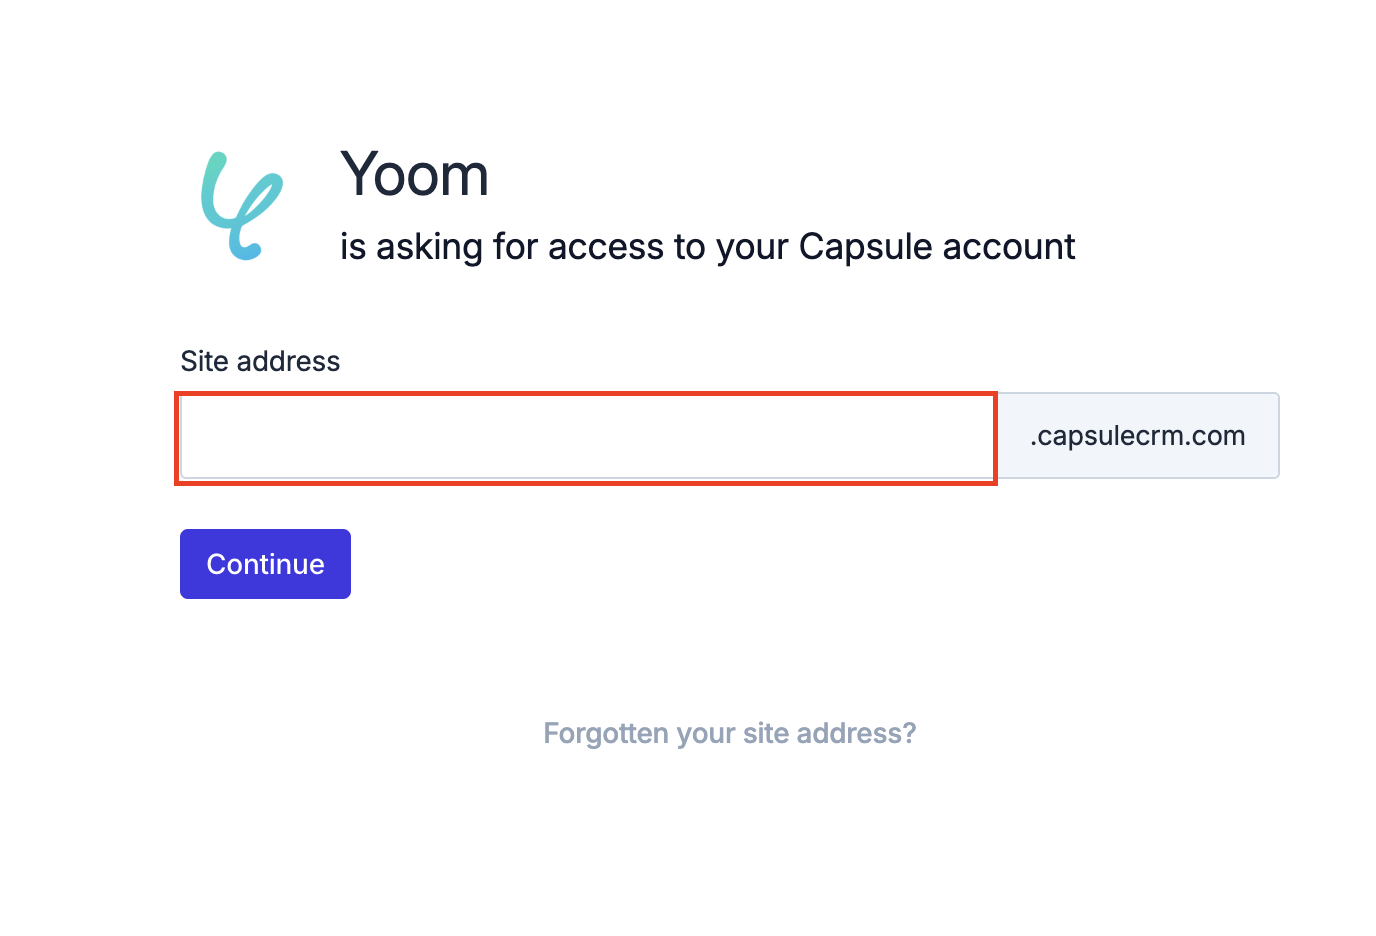Click the gray help link under Continue
This screenshot has width=1376, height=936.
pos(729,733)
